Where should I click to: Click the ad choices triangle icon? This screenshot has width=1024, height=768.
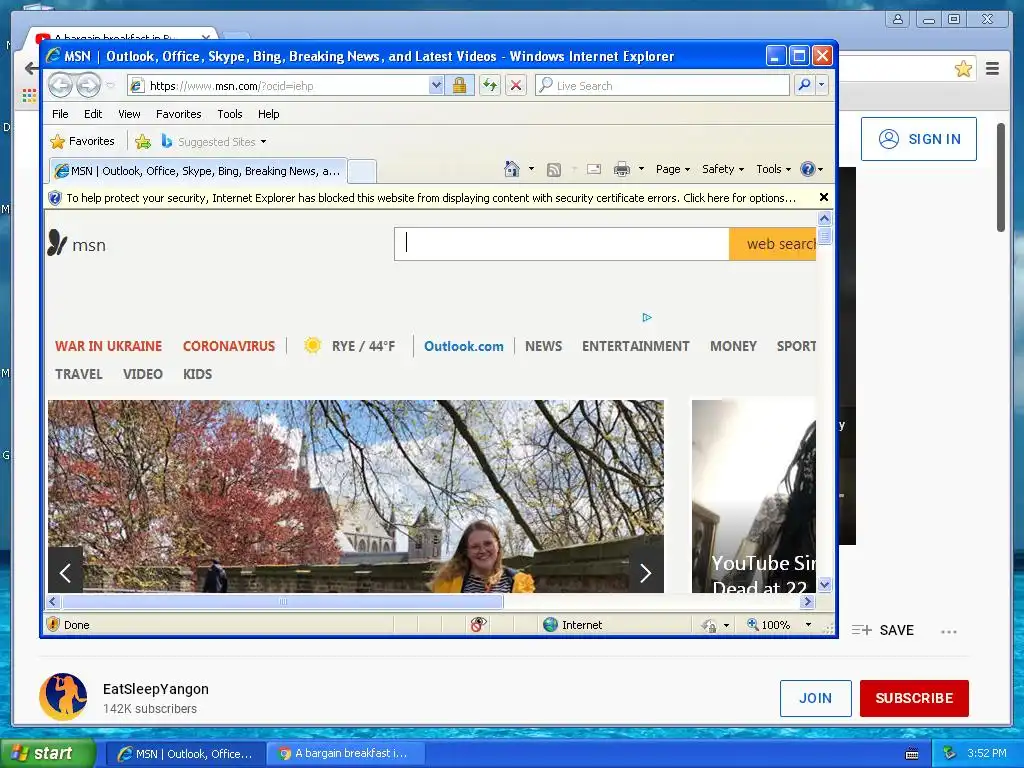647,317
